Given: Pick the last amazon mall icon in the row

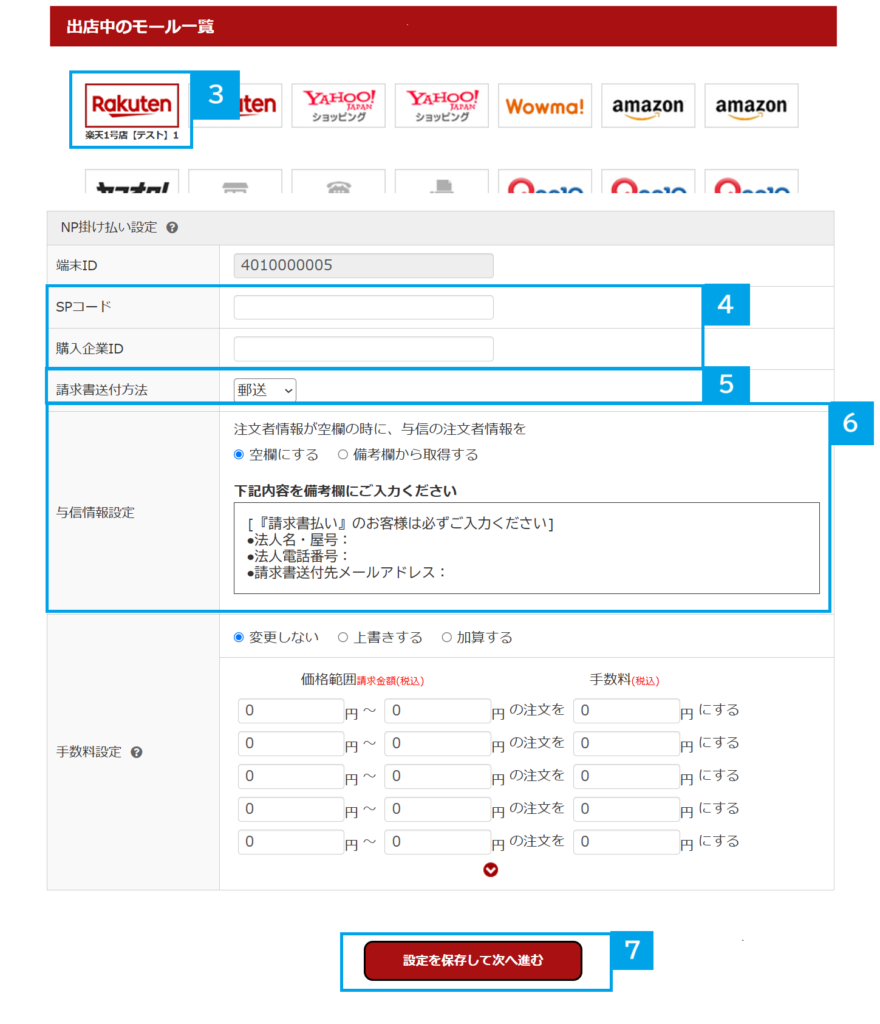Looking at the screenshot, I should (751, 105).
